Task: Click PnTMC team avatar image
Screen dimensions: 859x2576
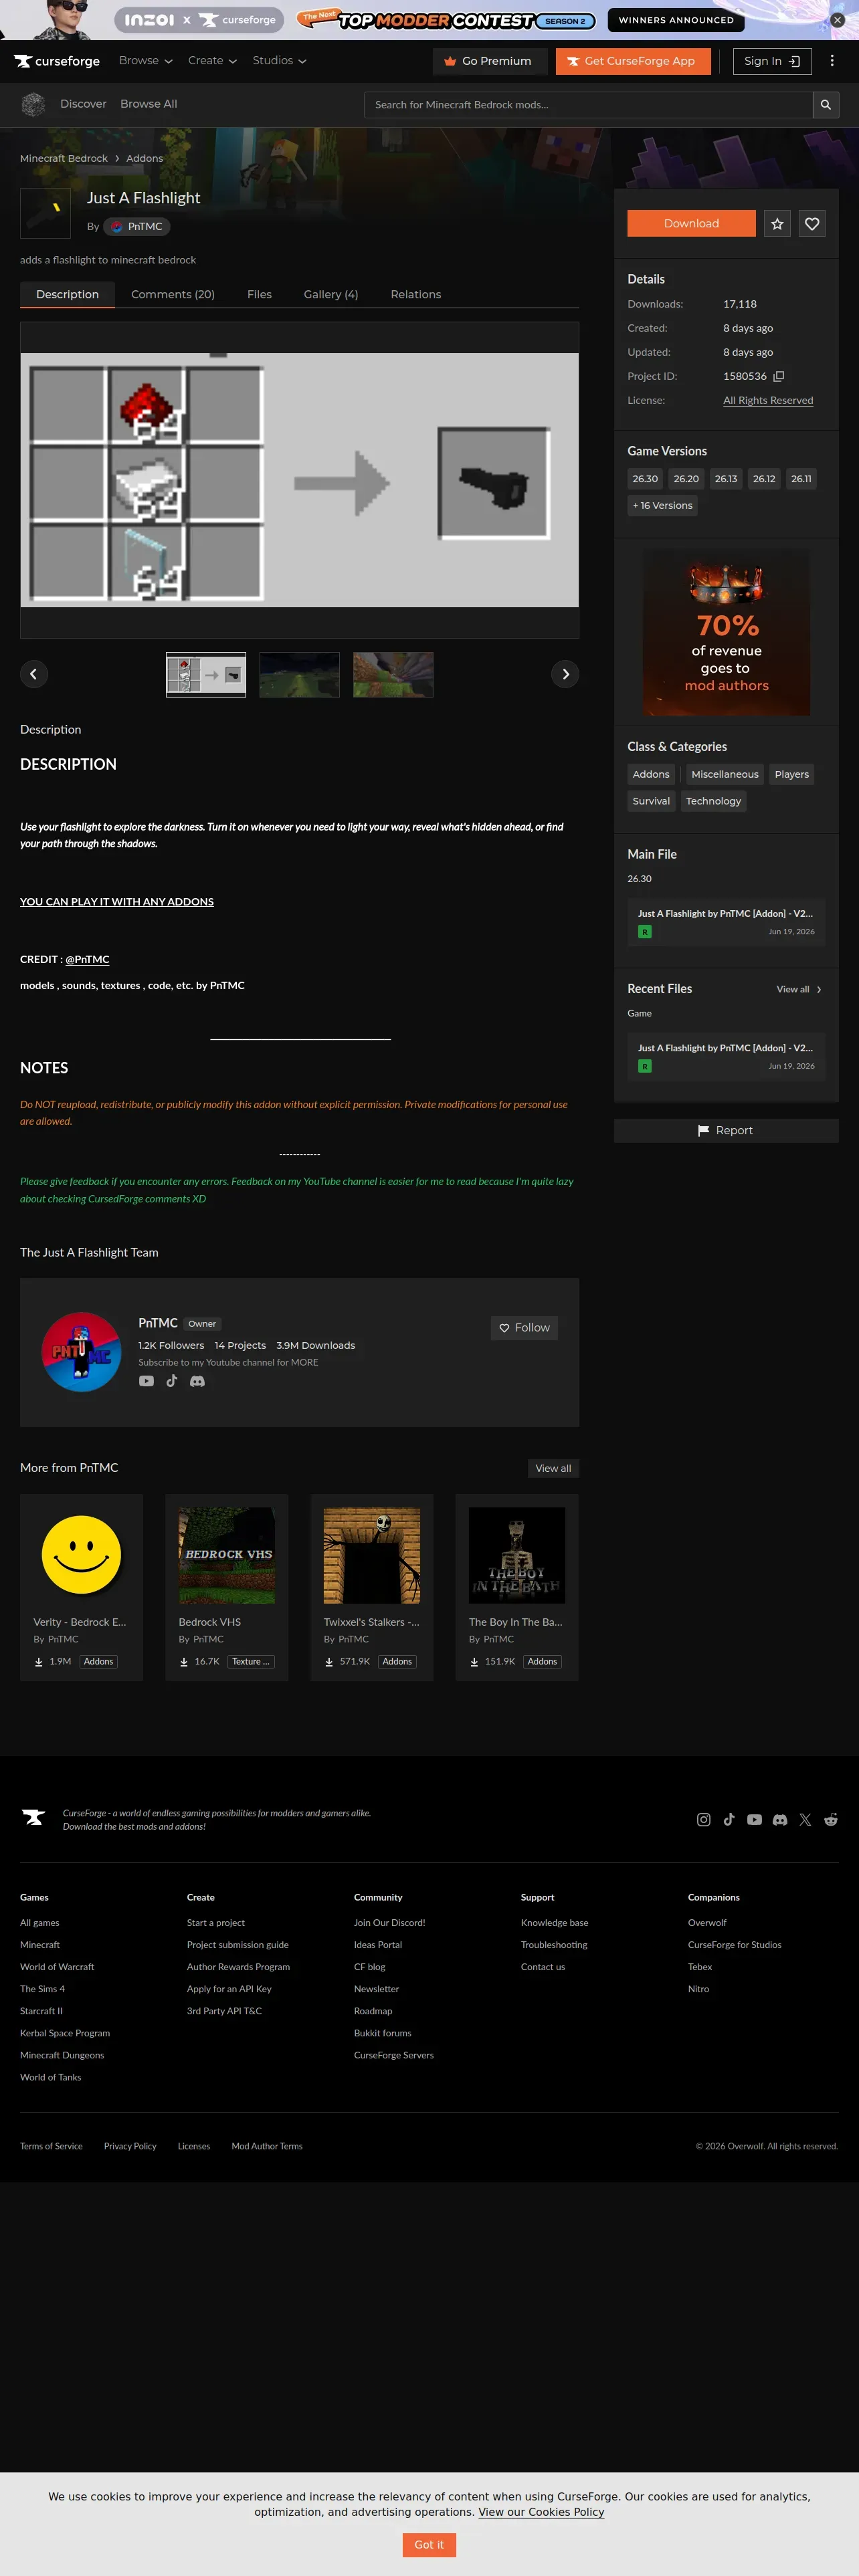Action: pos(81,1352)
